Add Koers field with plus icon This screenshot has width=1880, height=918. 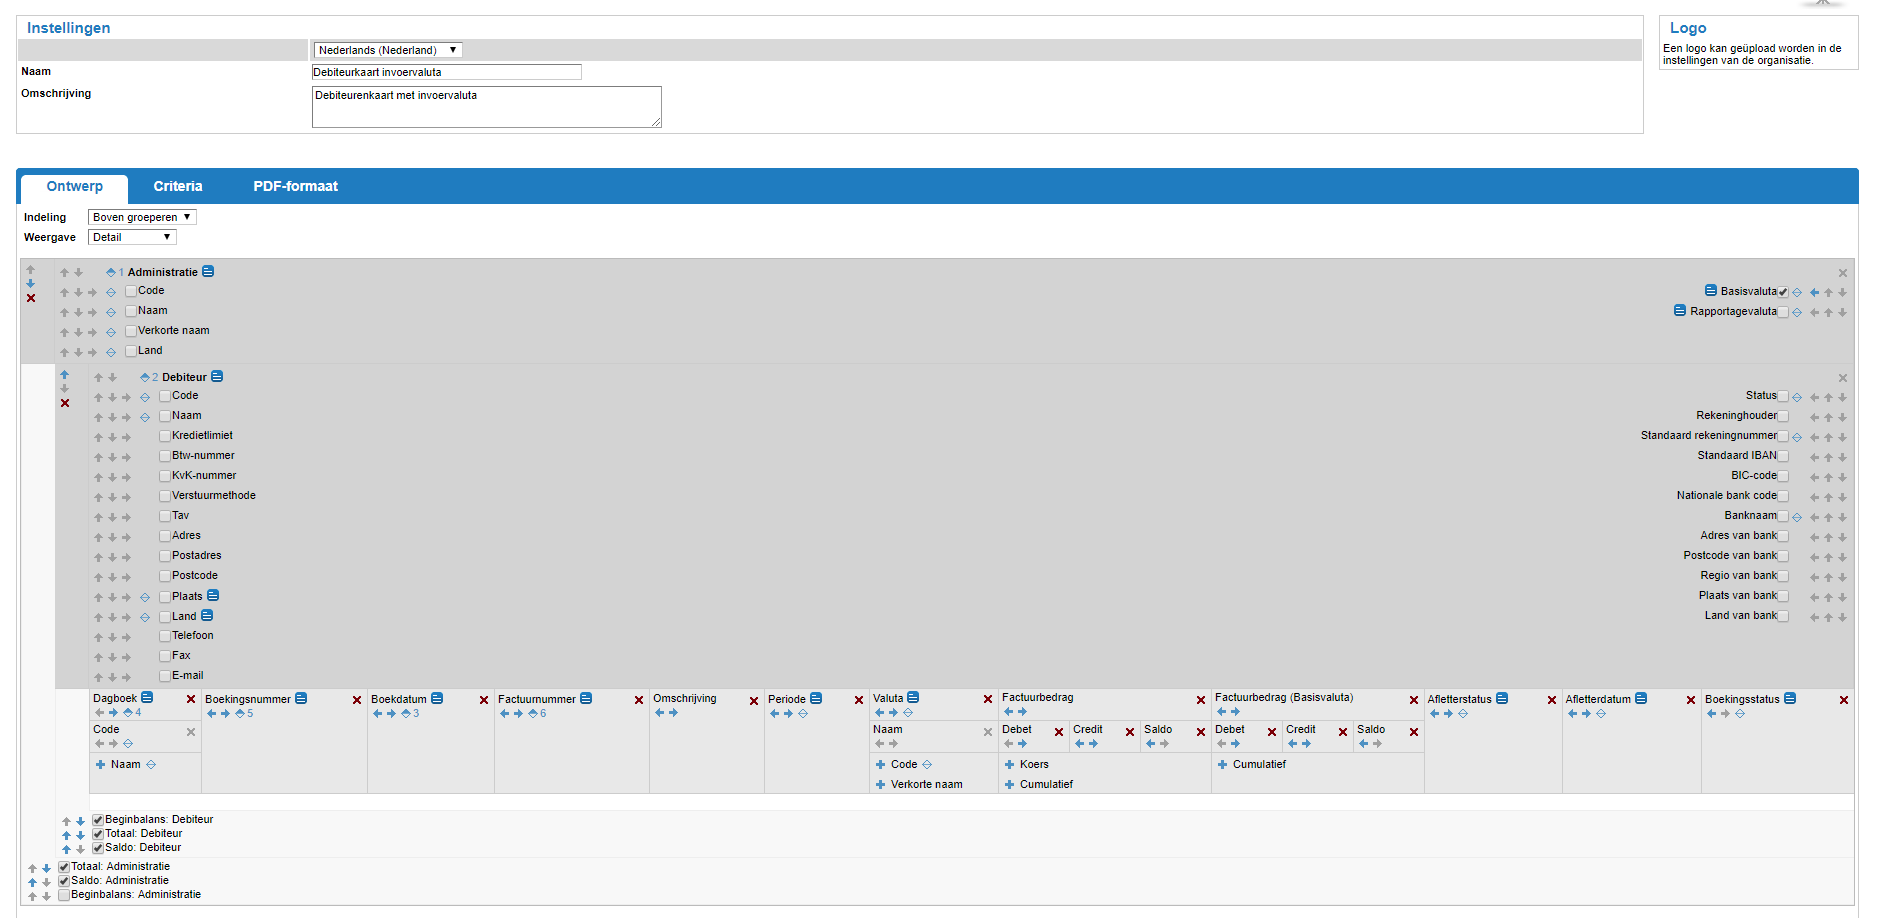coord(1009,765)
